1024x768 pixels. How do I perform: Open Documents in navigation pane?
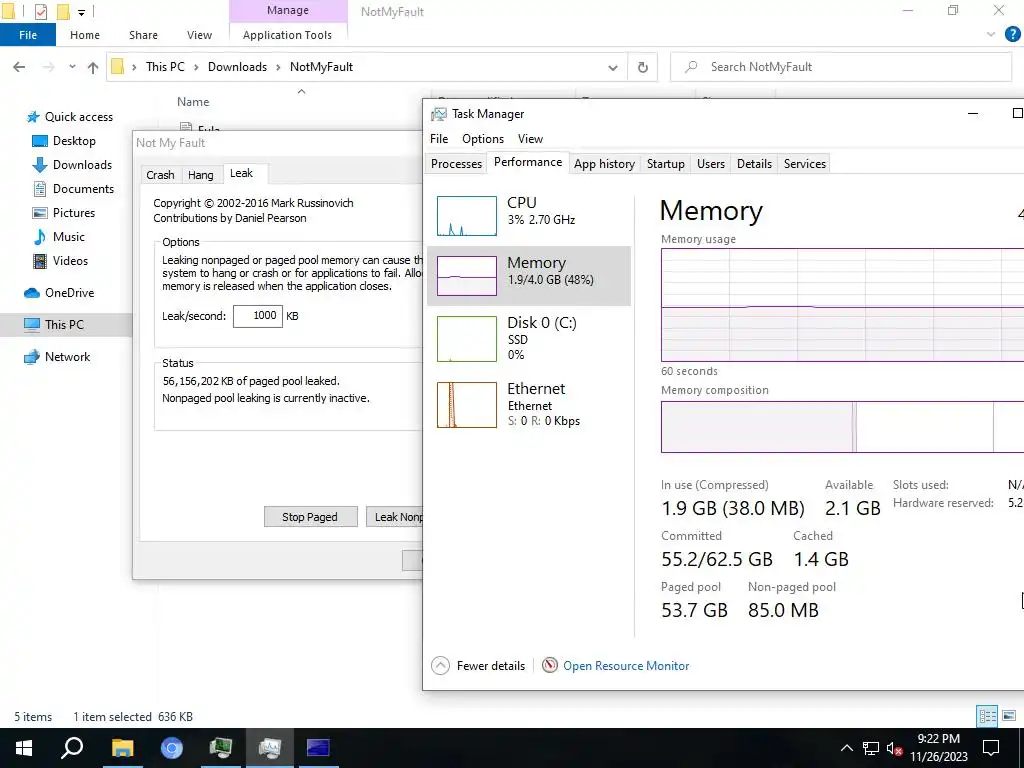[x=73, y=189]
